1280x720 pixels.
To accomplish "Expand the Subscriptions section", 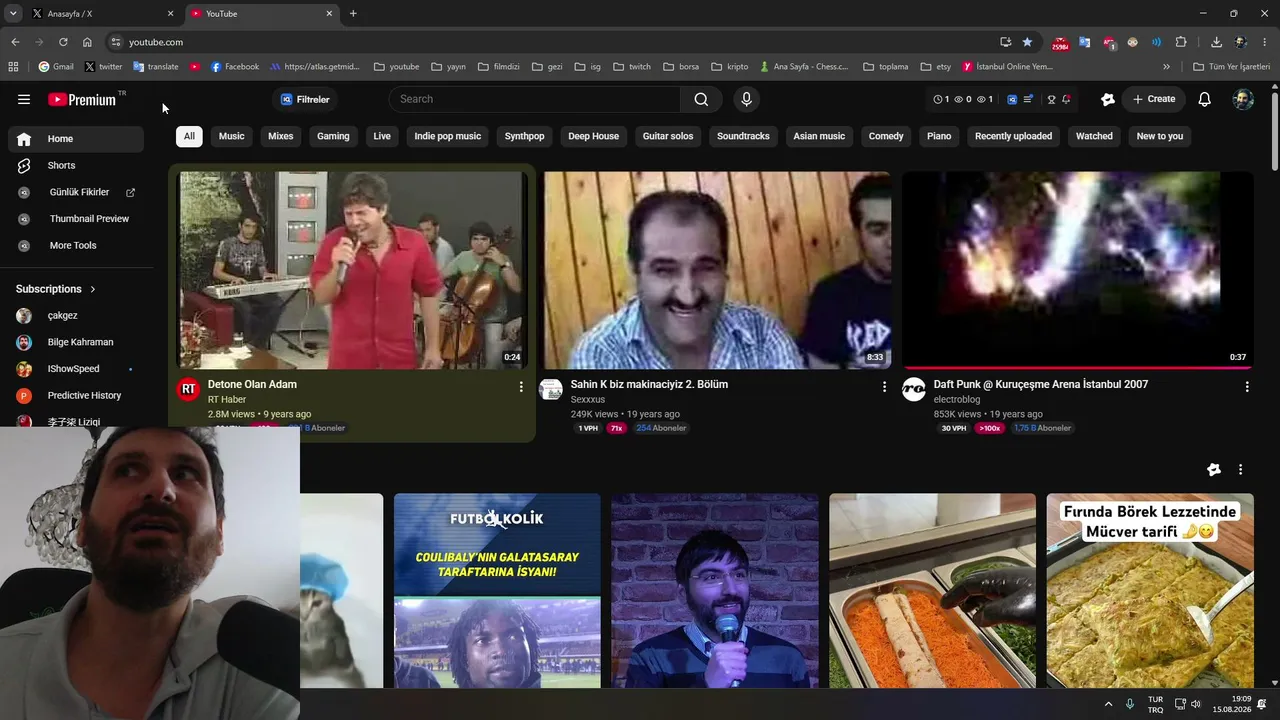I will (56, 289).
